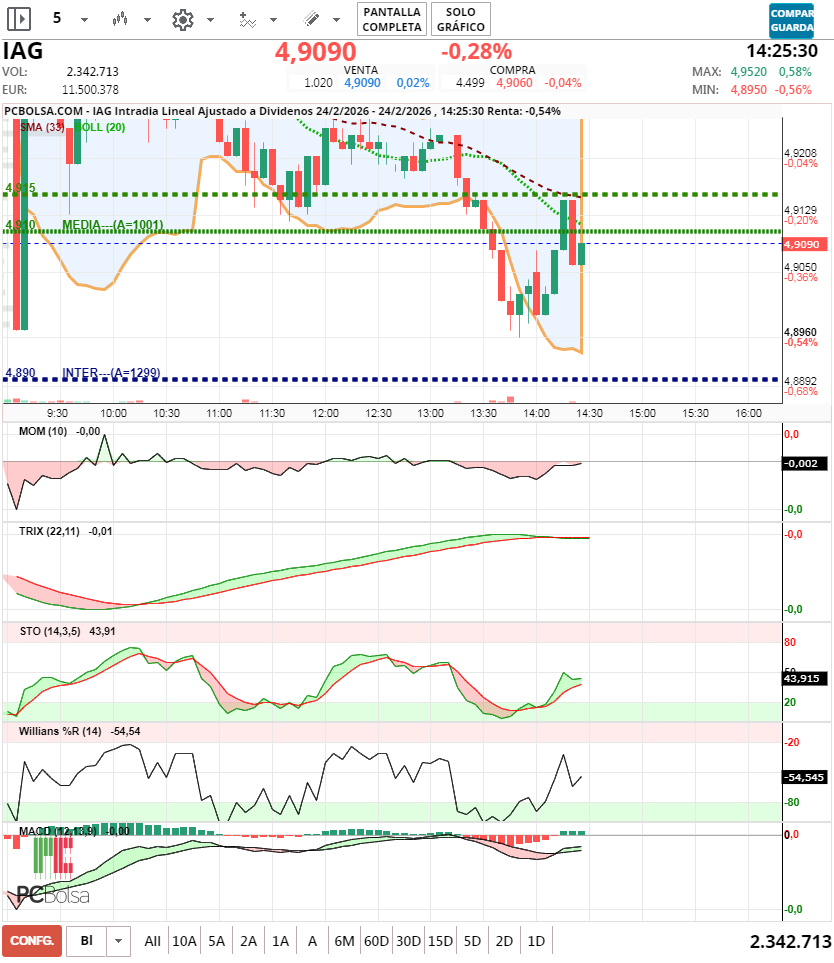Select the 2A time range

pyautogui.click(x=248, y=941)
